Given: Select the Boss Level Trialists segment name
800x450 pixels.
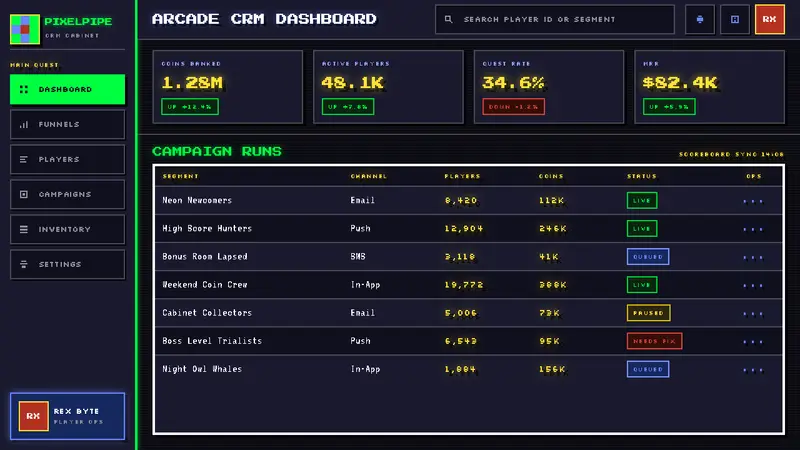Looking at the screenshot, I should click(x=212, y=341).
